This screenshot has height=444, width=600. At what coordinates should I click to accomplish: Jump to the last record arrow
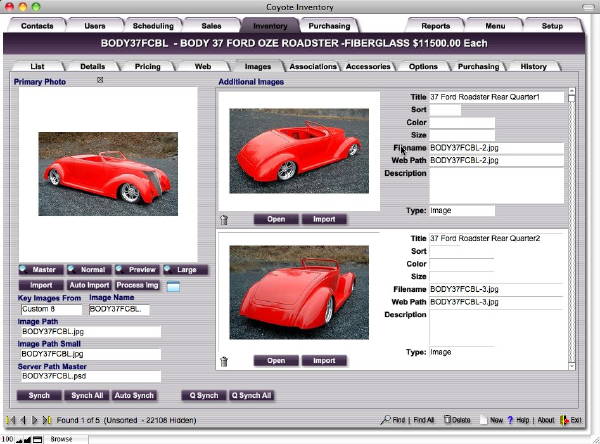click(47, 420)
